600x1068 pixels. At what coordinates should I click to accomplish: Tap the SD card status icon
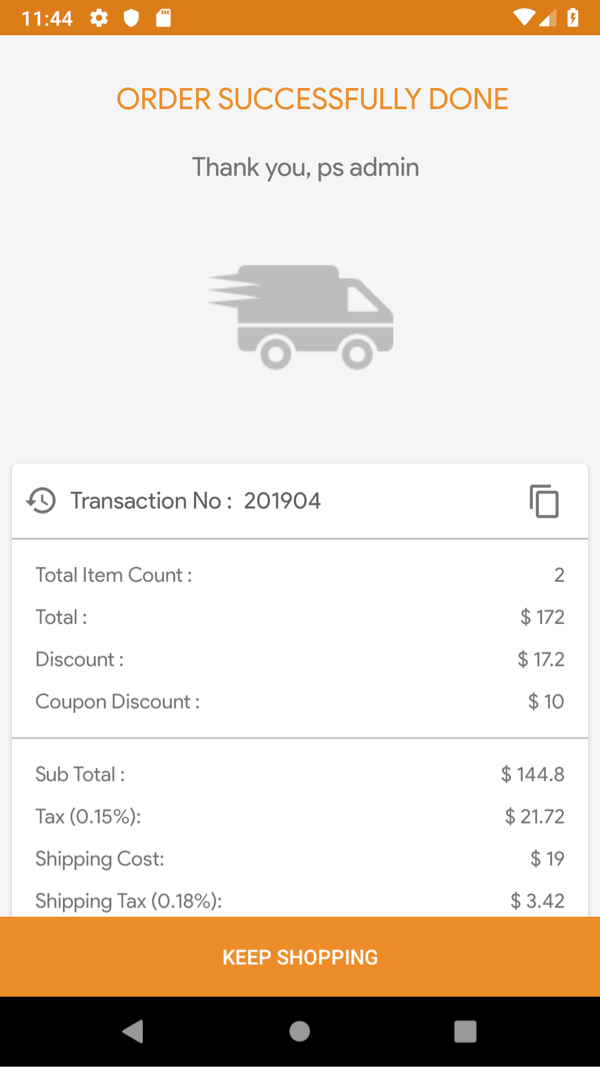tap(163, 18)
